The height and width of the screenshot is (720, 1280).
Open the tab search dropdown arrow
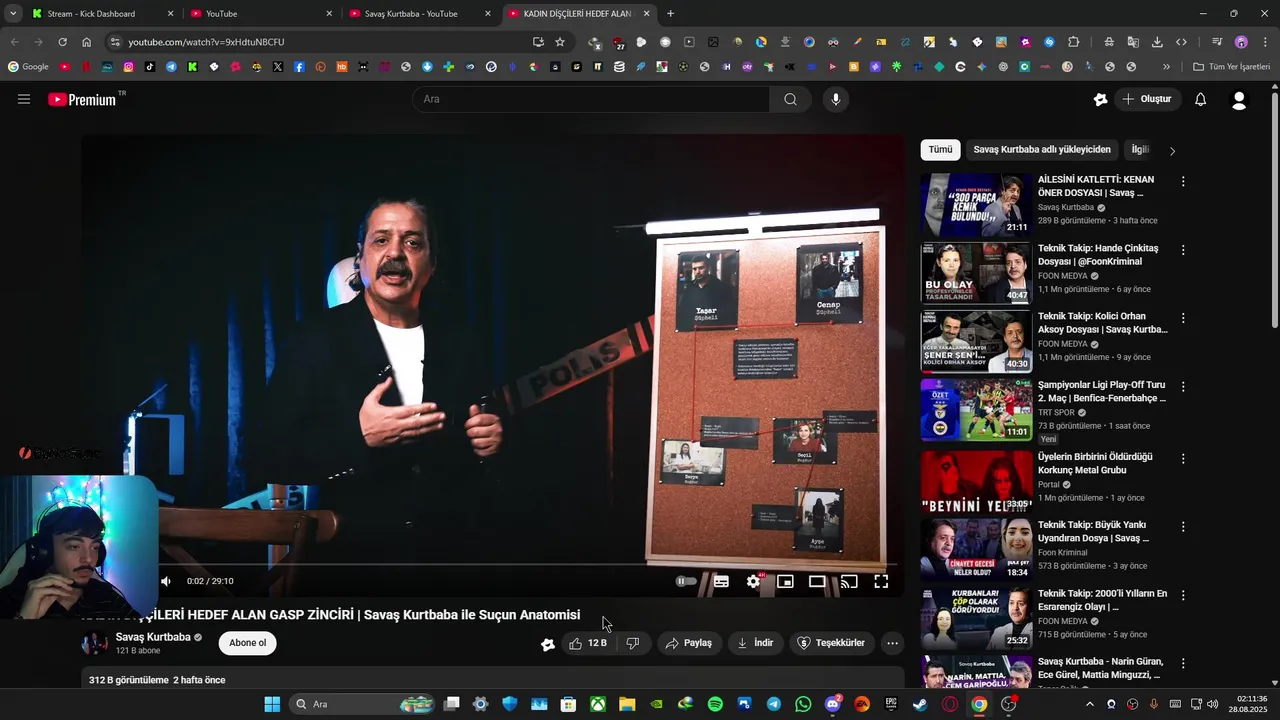click(13, 14)
